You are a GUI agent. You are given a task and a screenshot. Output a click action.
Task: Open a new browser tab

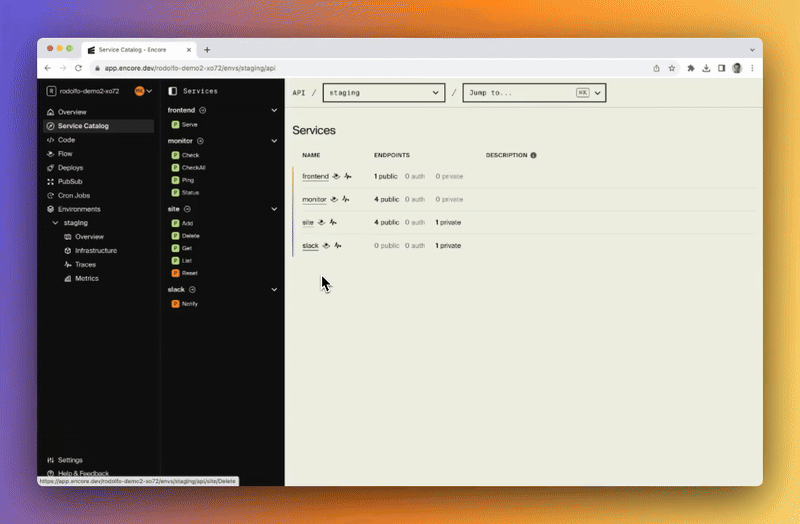(x=207, y=50)
